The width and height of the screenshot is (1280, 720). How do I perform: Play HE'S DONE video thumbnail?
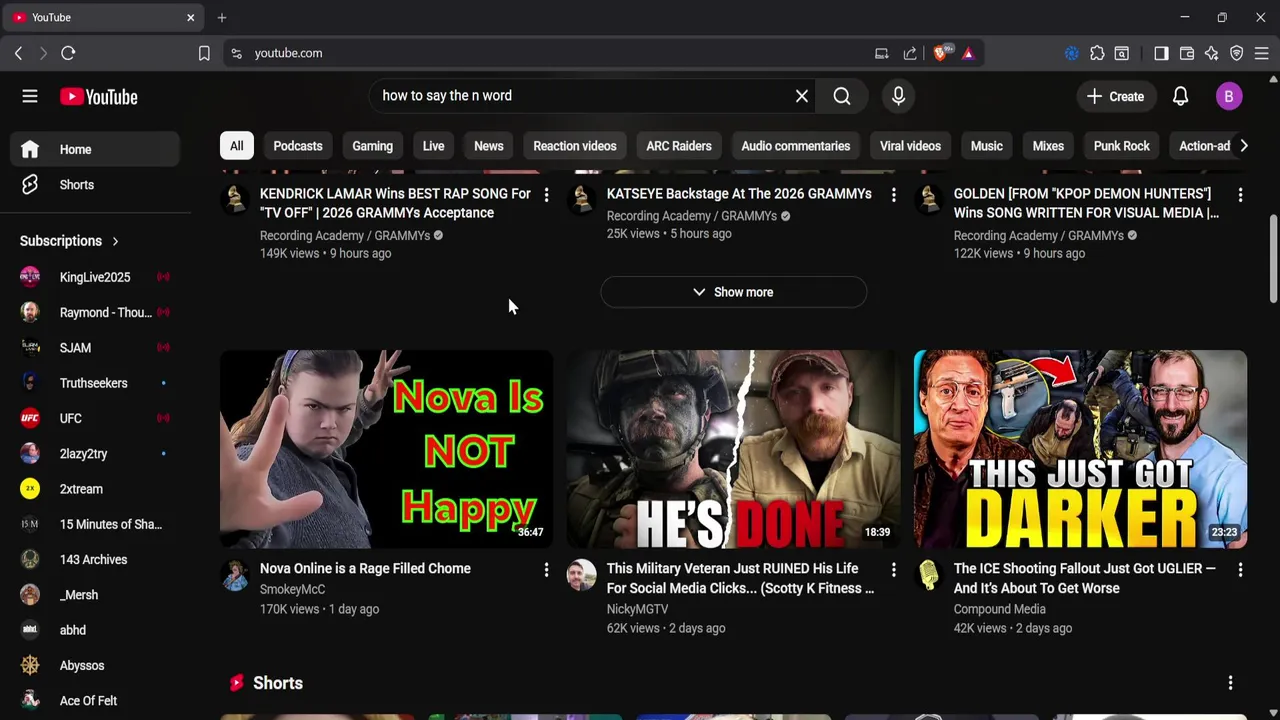click(733, 449)
